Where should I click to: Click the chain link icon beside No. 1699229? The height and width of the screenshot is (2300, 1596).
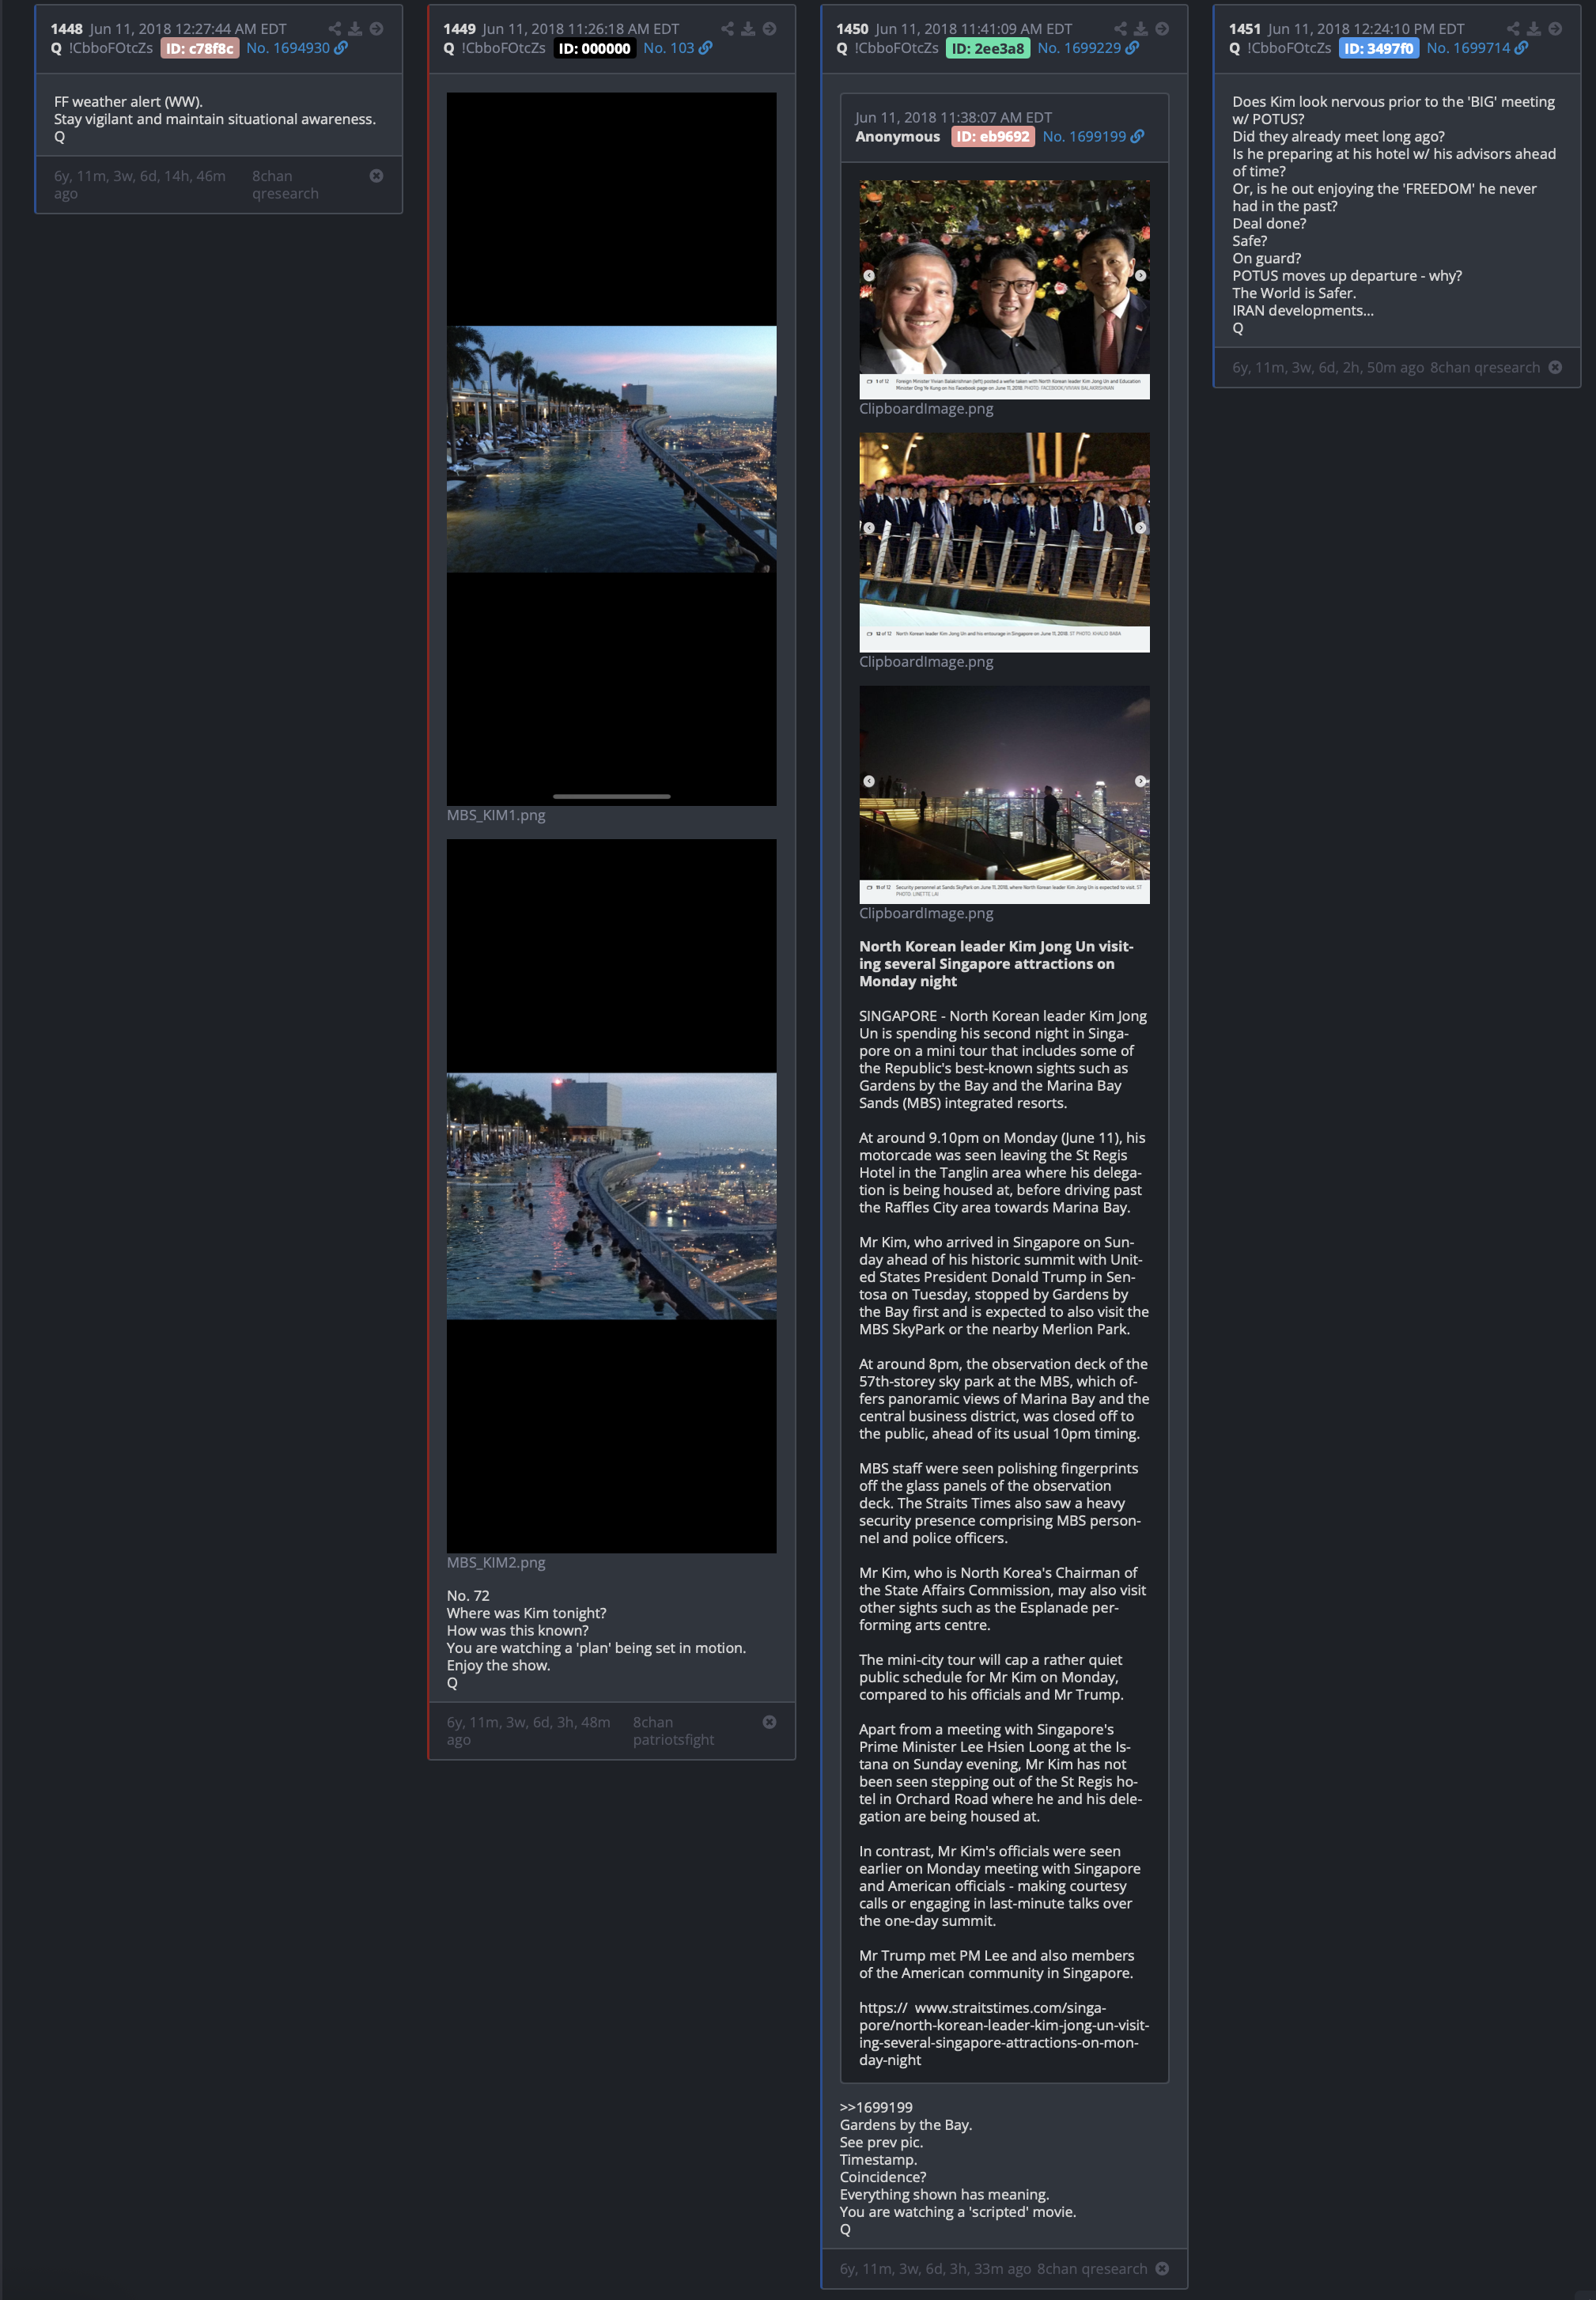click(1132, 48)
